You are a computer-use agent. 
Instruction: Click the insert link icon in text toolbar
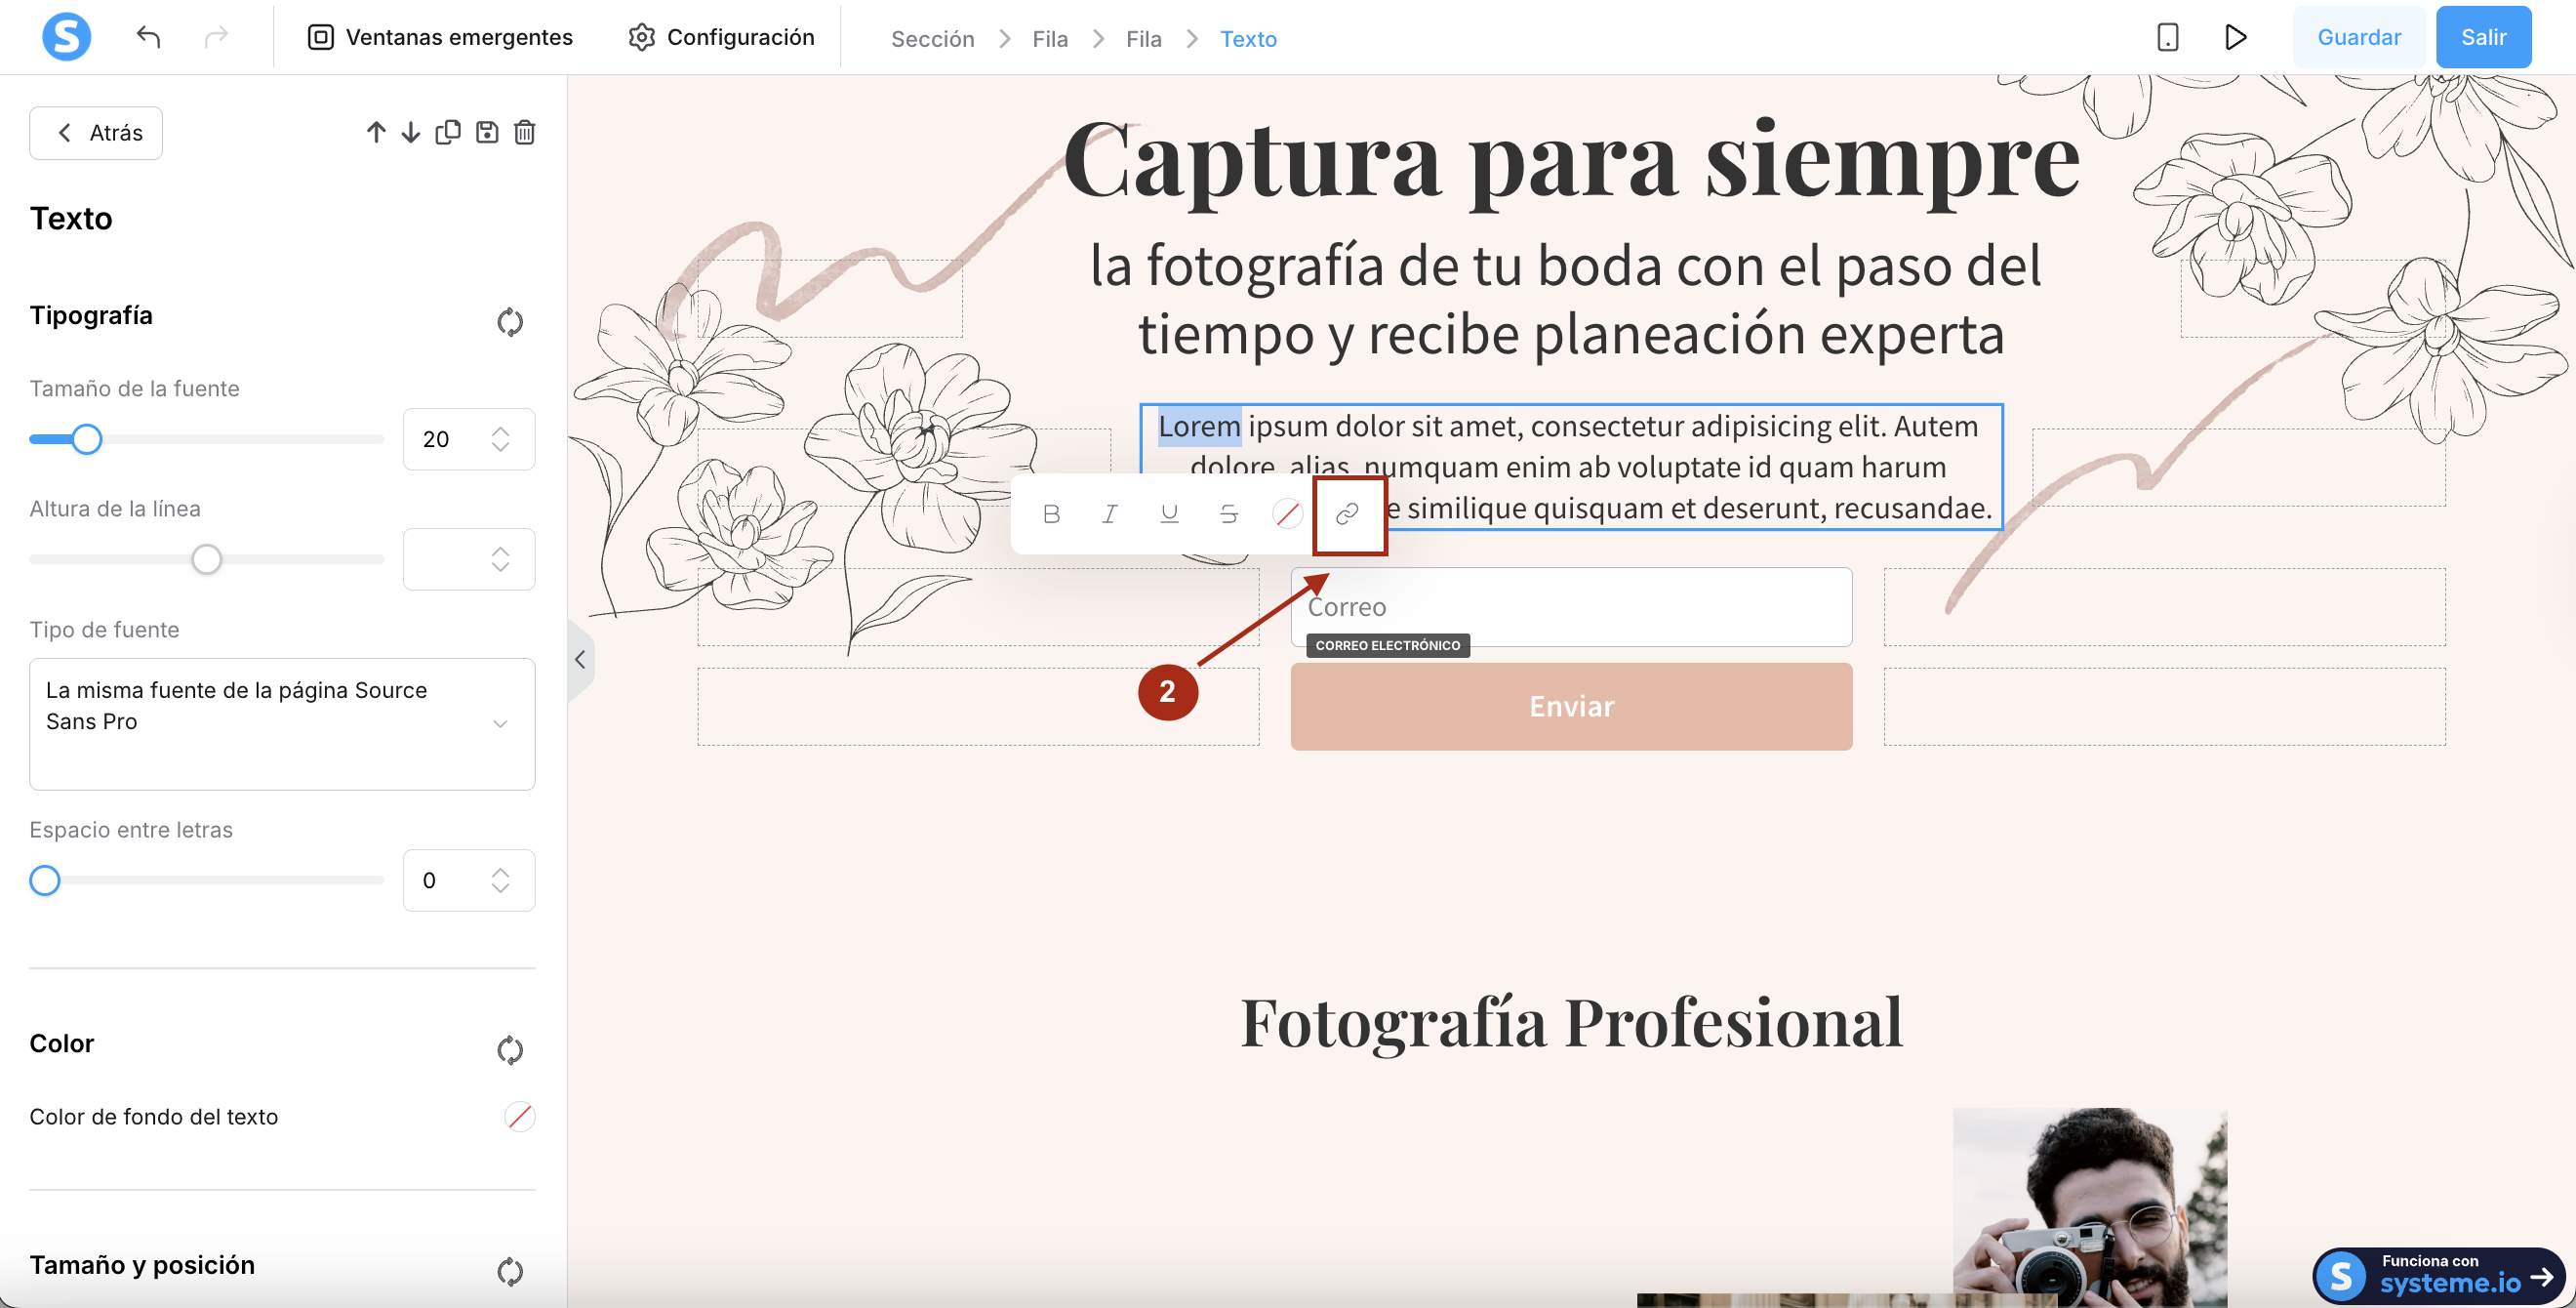(1347, 514)
